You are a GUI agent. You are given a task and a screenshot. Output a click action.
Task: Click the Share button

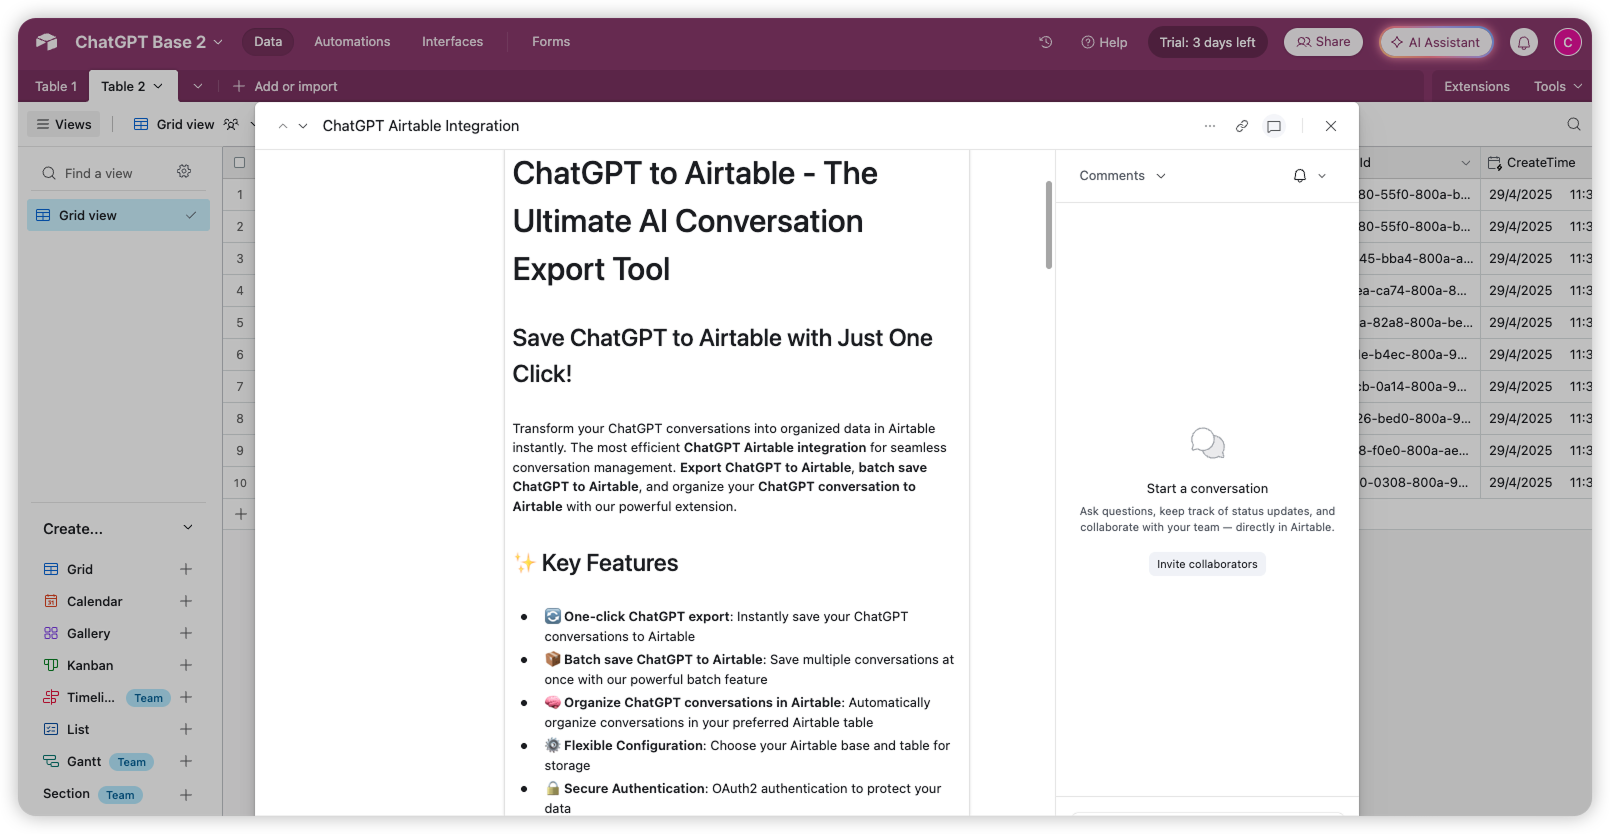(1323, 42)
